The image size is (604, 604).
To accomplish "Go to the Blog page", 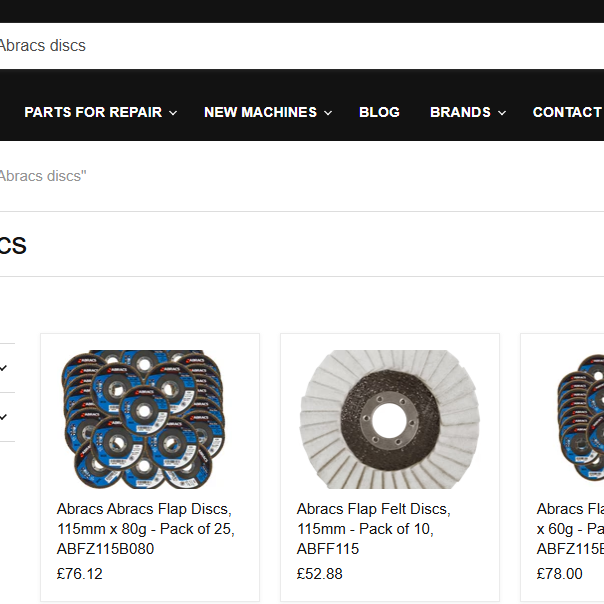I will point(379,112).
